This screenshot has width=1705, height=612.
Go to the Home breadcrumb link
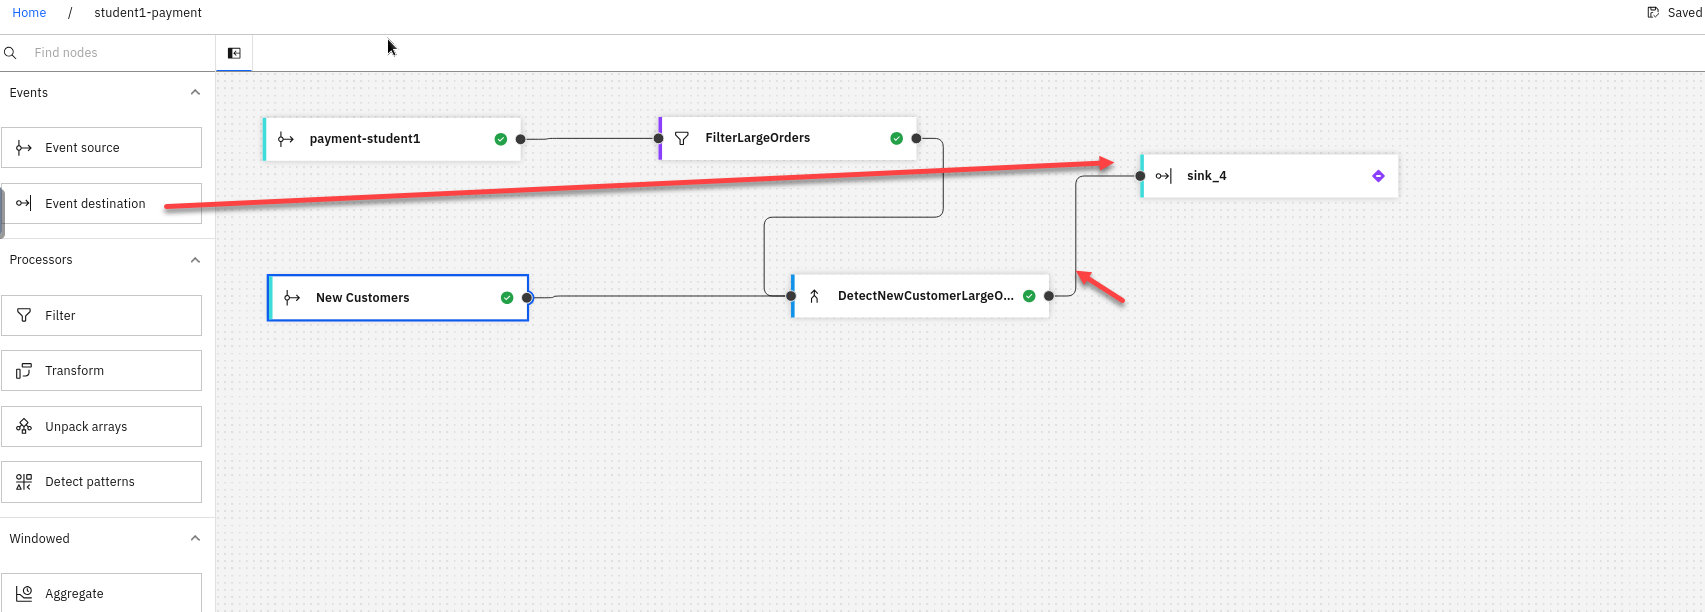point(29,13)
